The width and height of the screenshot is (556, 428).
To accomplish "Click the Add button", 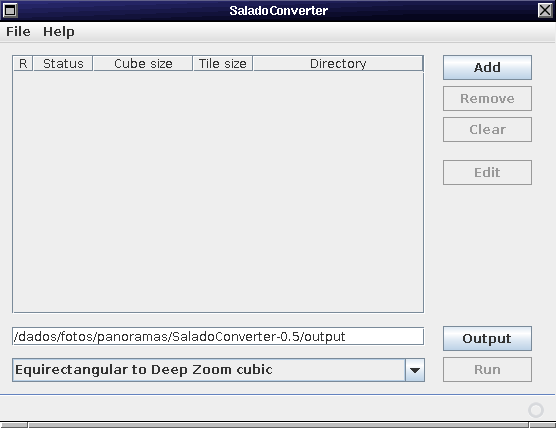I will [x=487, y=67].
